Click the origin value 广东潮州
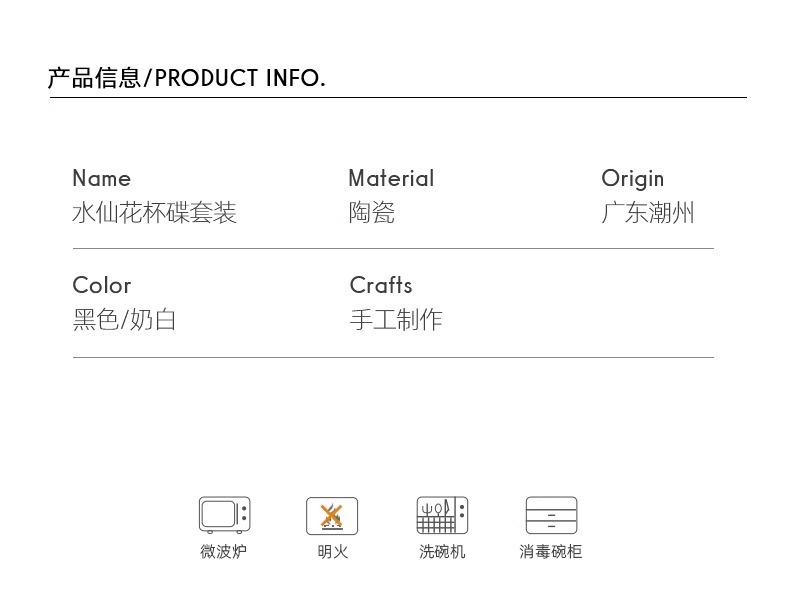The height and width of the screenshot is (604, 790). pos(647,213)
